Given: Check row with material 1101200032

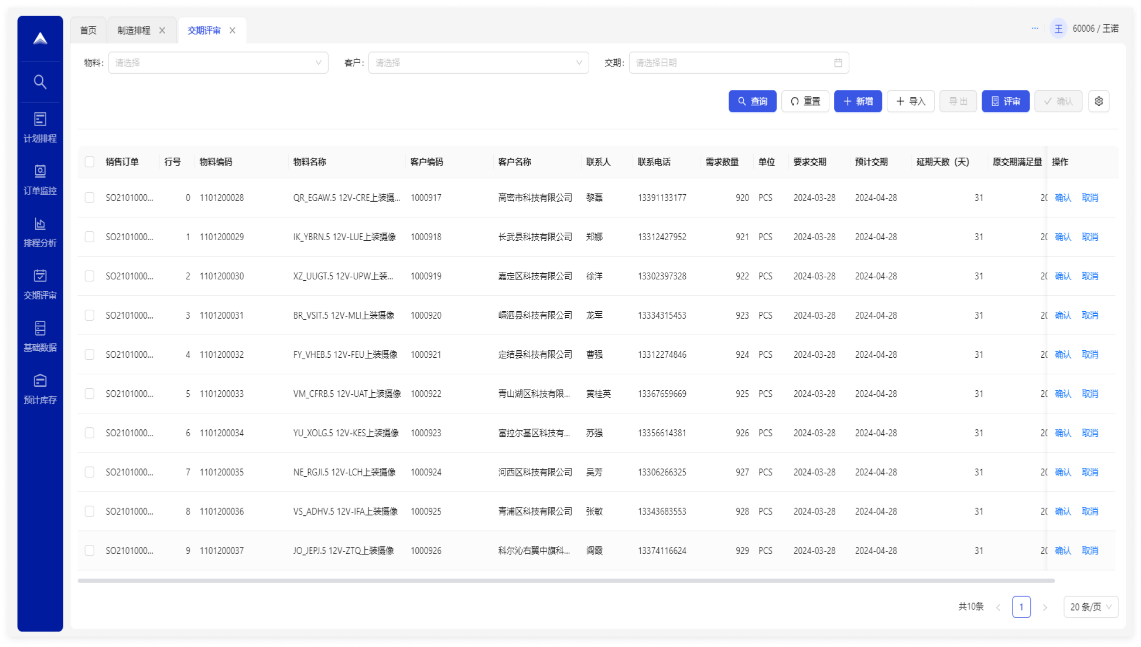Looking at the screenshot, I should click(90, 354).
